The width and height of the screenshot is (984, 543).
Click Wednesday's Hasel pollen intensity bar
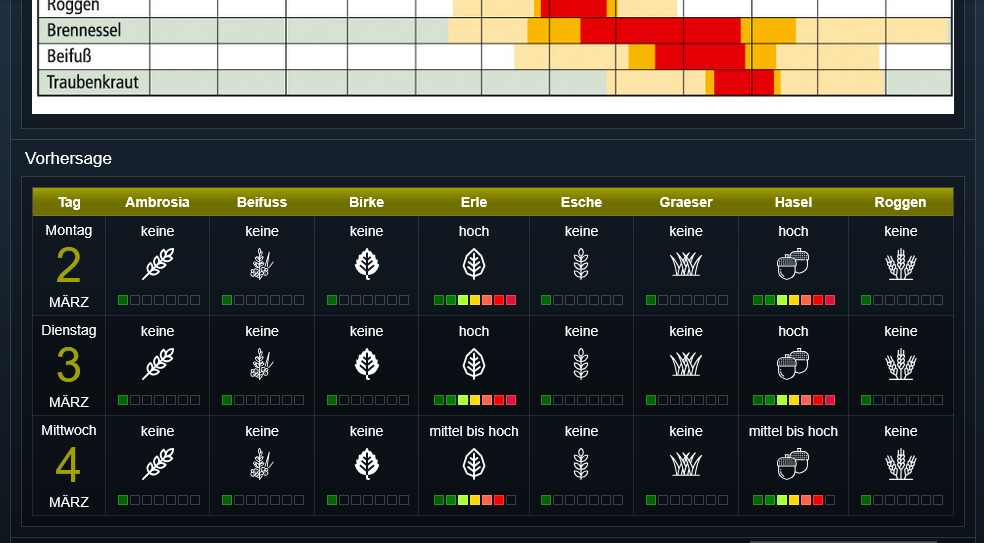coord(794,500)
